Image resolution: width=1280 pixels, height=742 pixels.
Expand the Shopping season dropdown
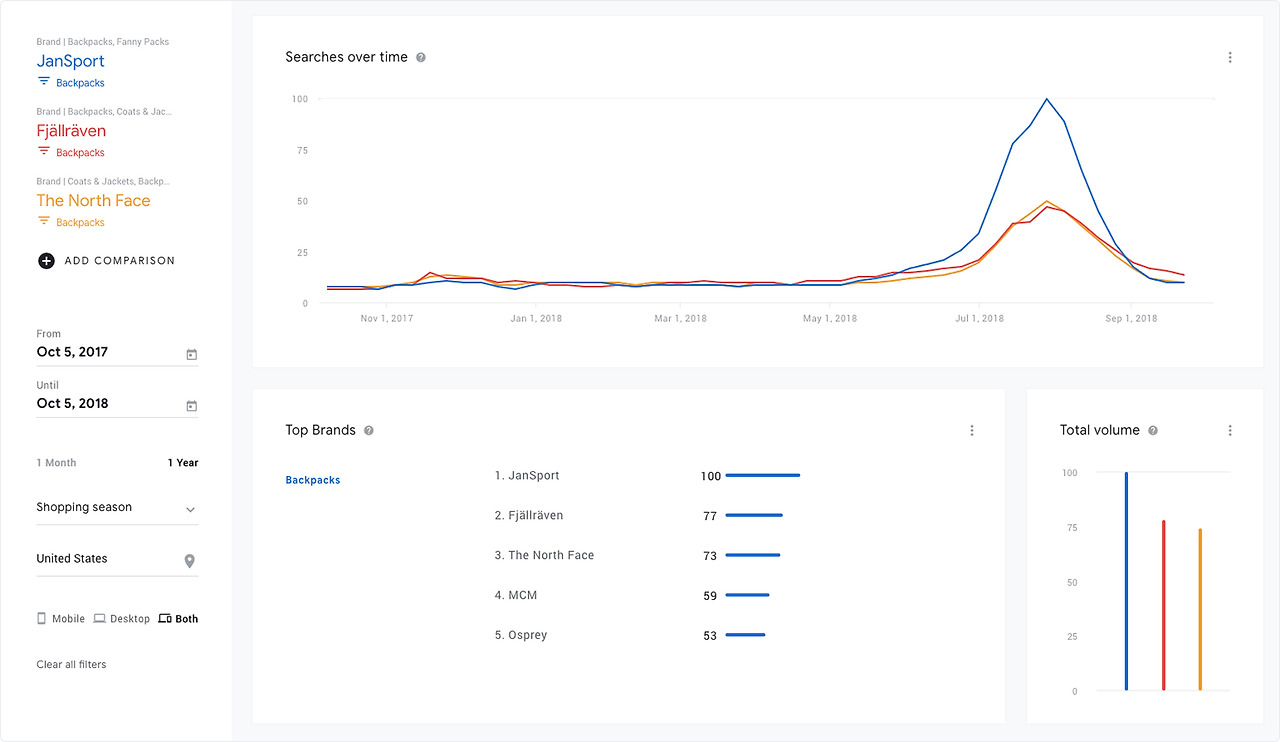[190, 509]
